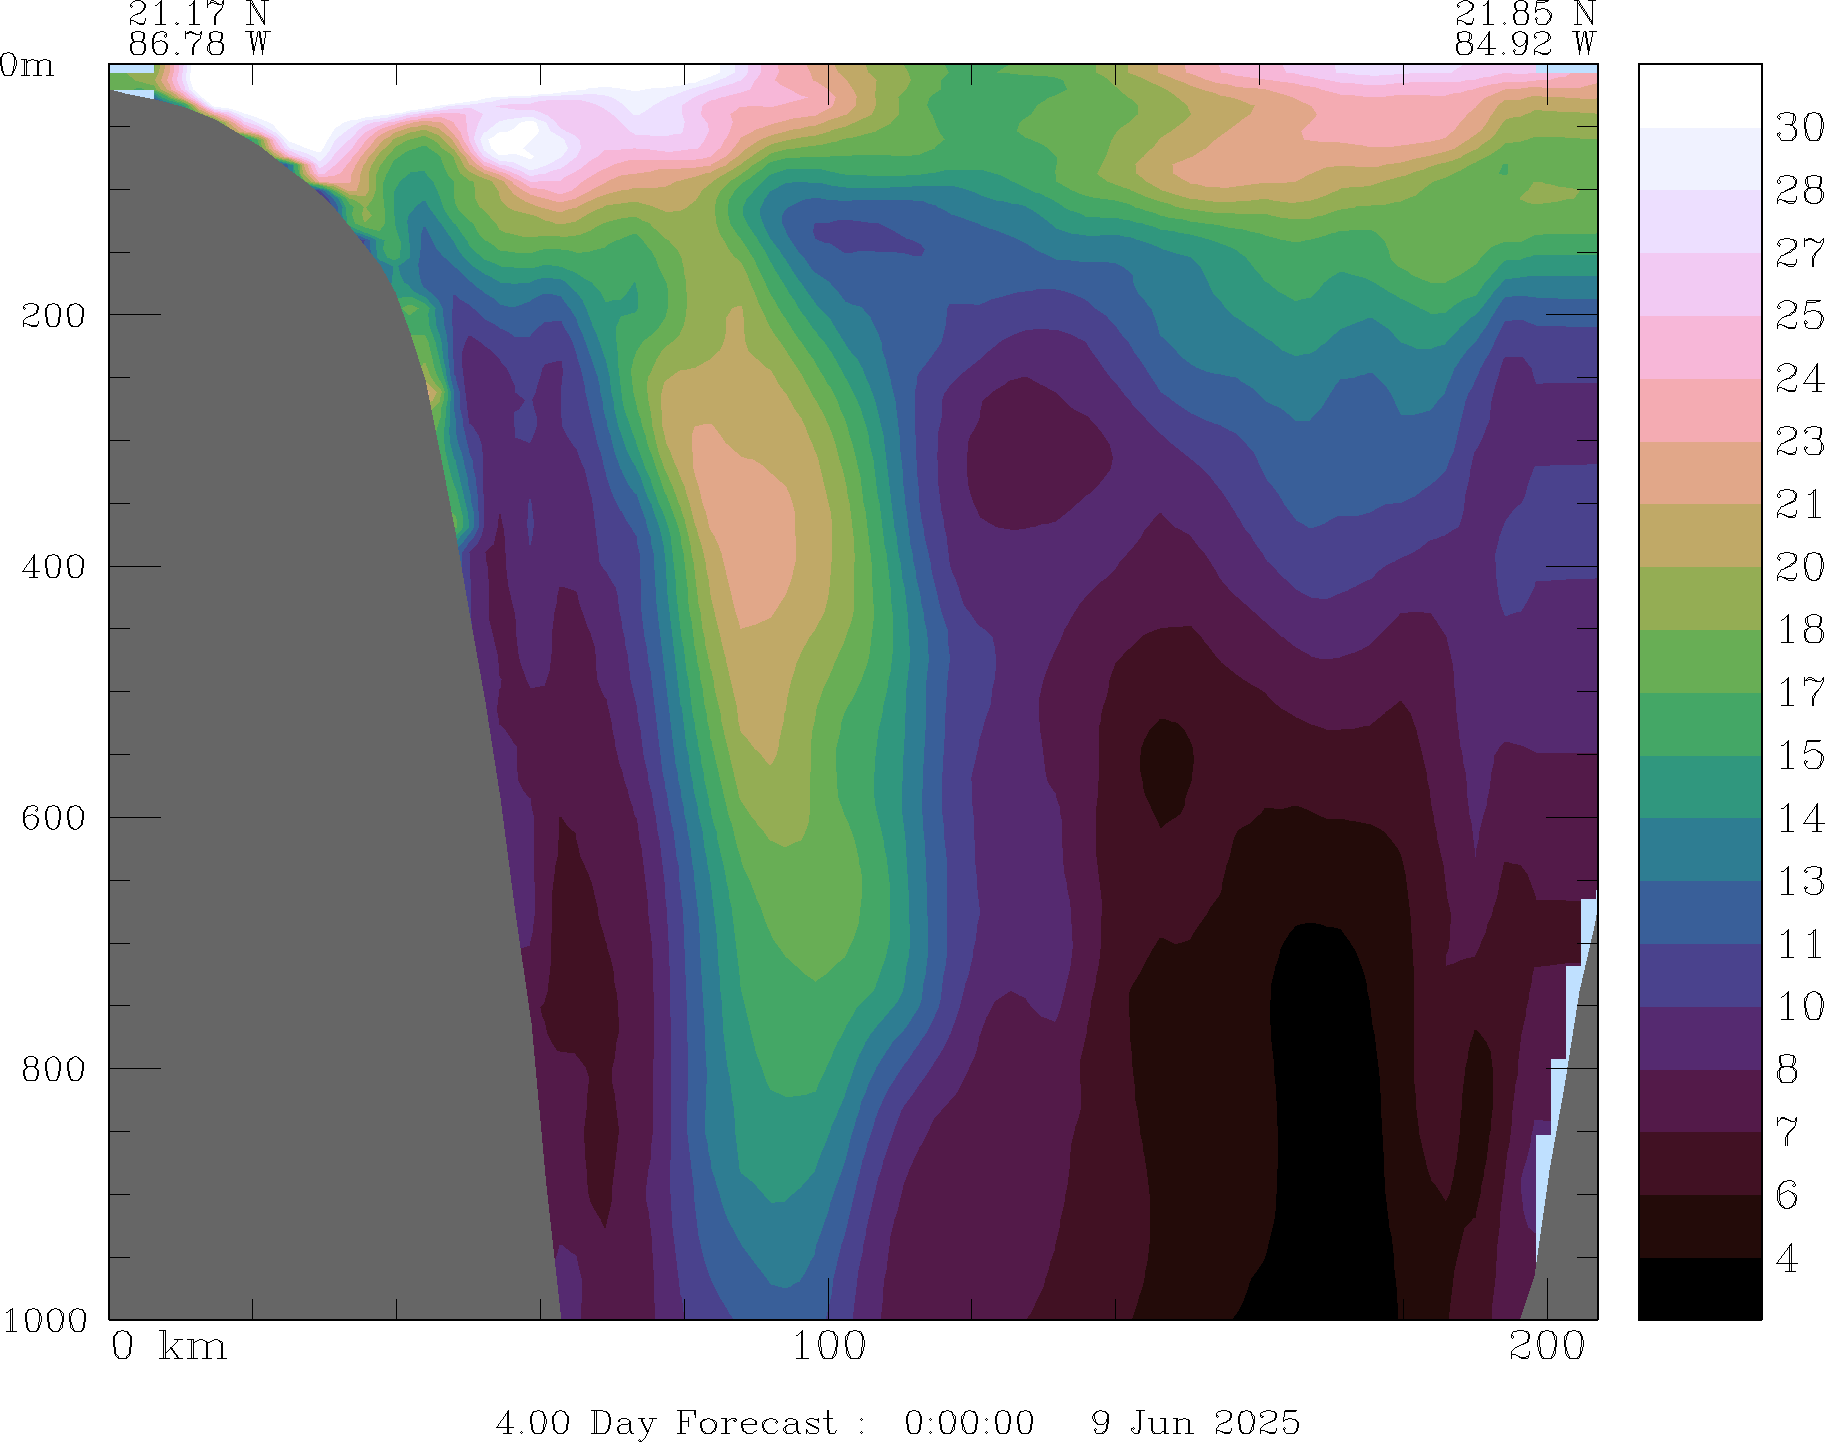Select the 100 distance axis label
Screen dimensions: 1825x1442
click(829, 1347)
